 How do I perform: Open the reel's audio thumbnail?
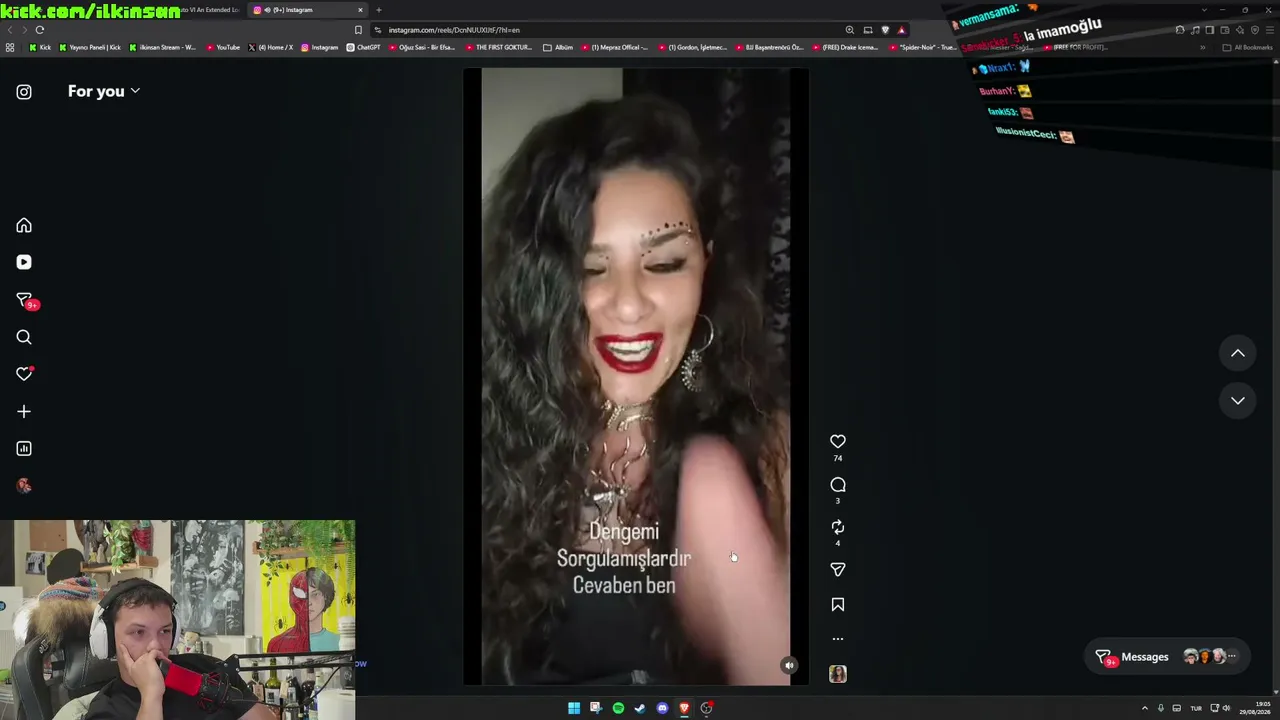point(838,674)
